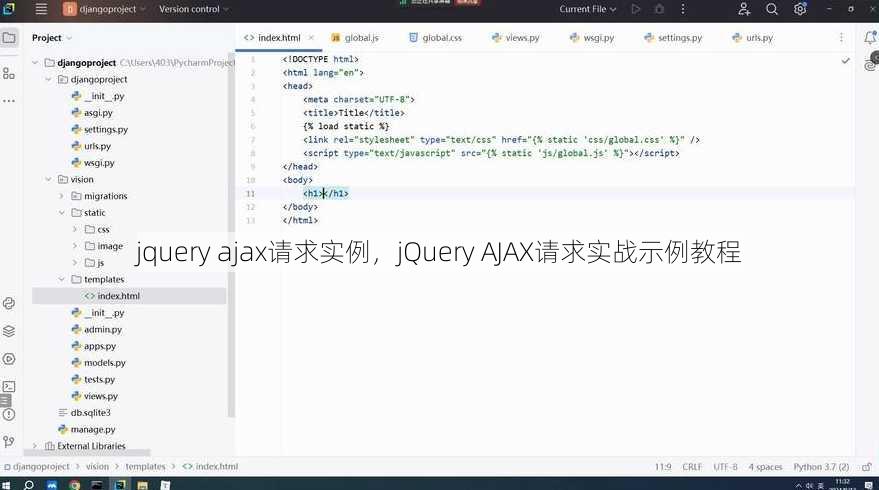Open the Current File run configuration dropdown
The width and height of the screenshot is (879, 490).
(587, 9)
